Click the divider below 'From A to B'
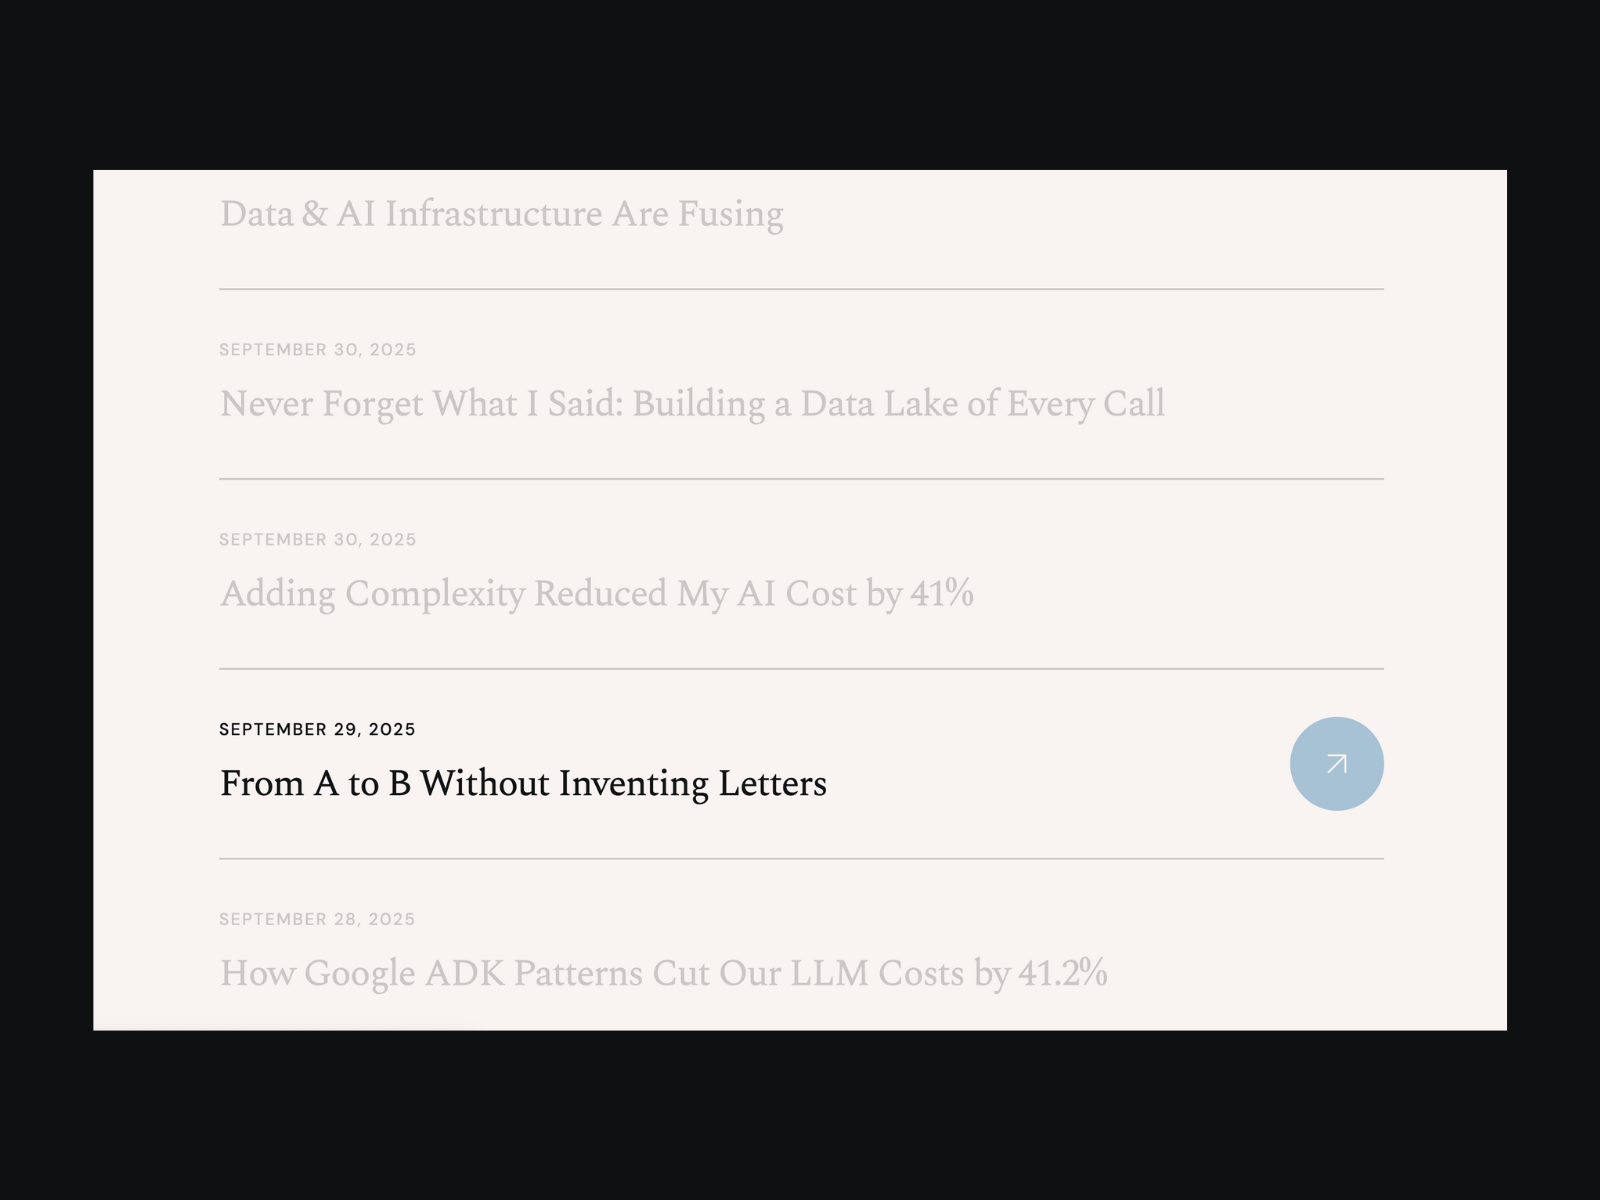Screen dimensions: 1600x1200 [800, 859]
